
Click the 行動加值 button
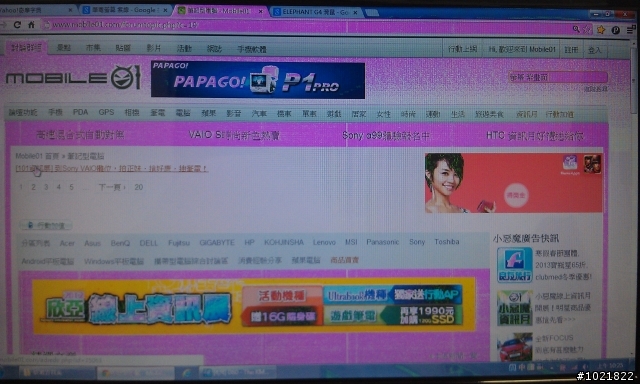46,225
